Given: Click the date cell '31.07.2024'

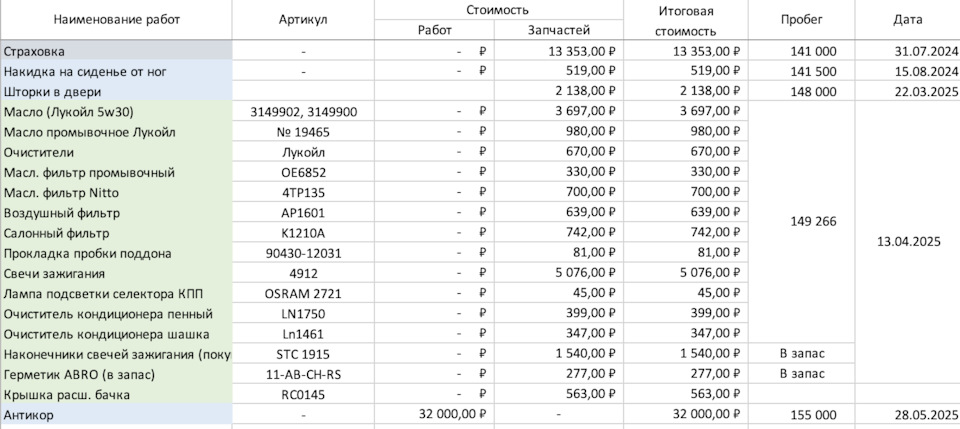Looking at the screenshot, I should click(x=908, y=51).
